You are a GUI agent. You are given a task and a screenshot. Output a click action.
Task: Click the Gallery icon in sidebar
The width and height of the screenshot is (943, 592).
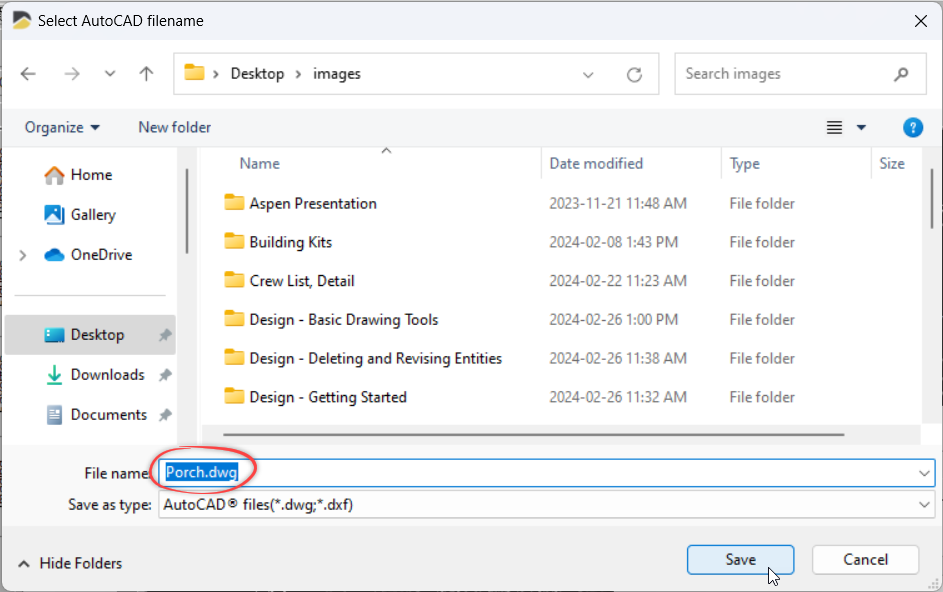pos(54,215)
